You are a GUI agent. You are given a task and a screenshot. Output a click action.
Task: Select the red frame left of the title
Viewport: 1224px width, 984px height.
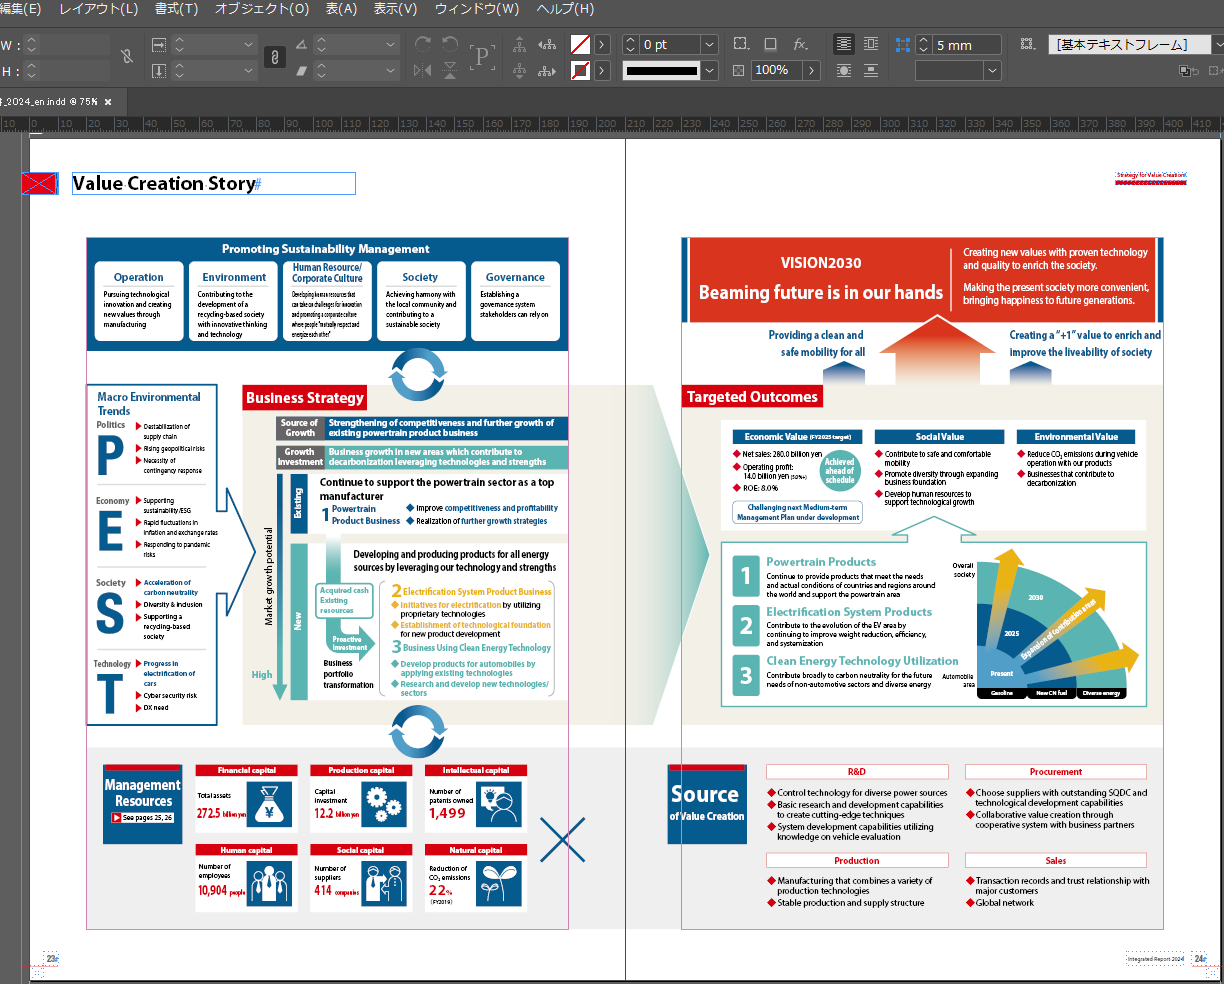pos(40,183)
